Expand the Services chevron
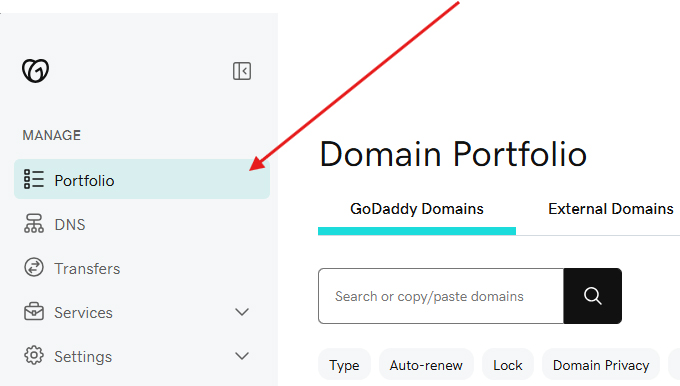This screenshot has width=680, height=386. coord(242,312)
